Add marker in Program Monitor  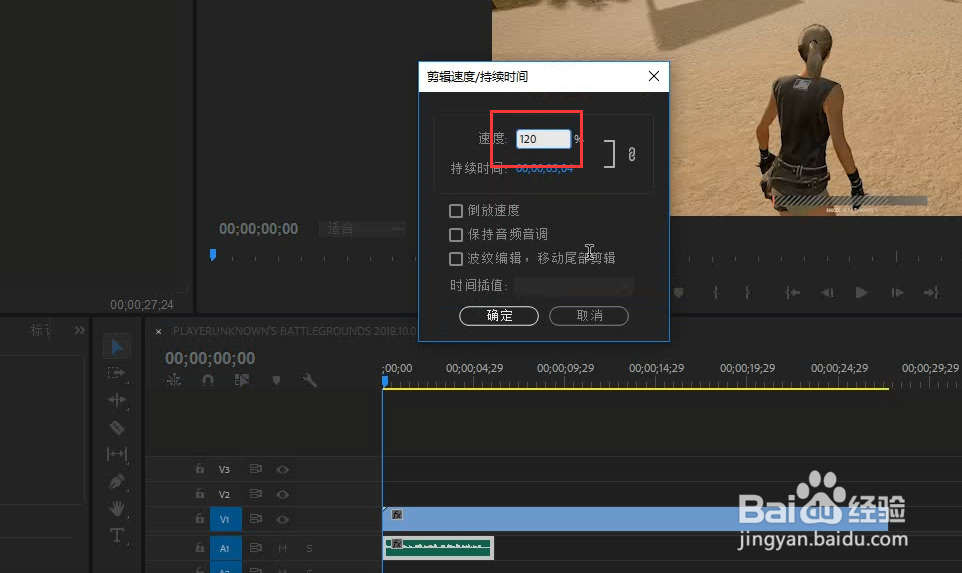pyautogui.click(x=679, y=293)
